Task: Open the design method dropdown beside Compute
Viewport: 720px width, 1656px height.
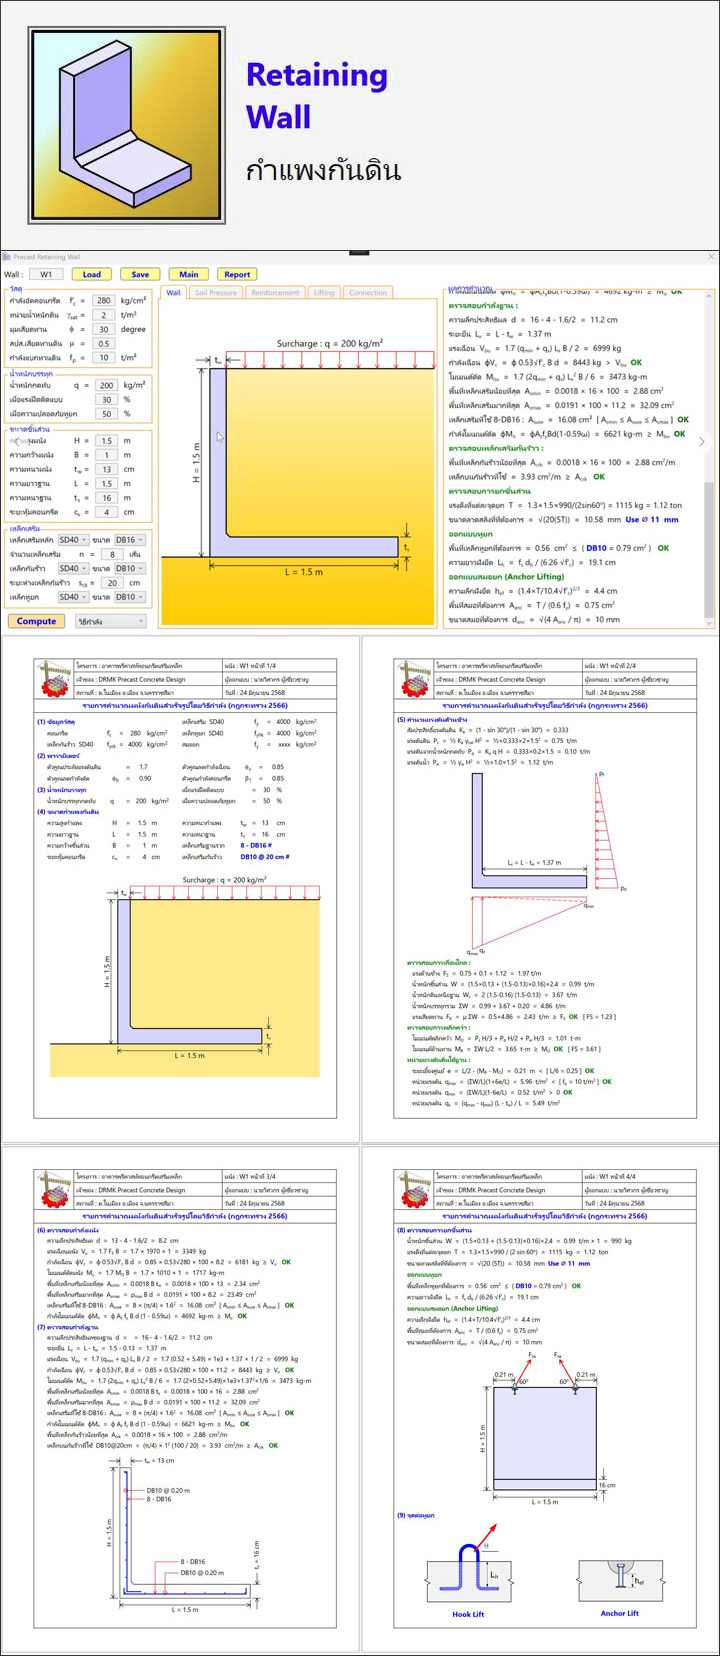Action: coord(111,621)
